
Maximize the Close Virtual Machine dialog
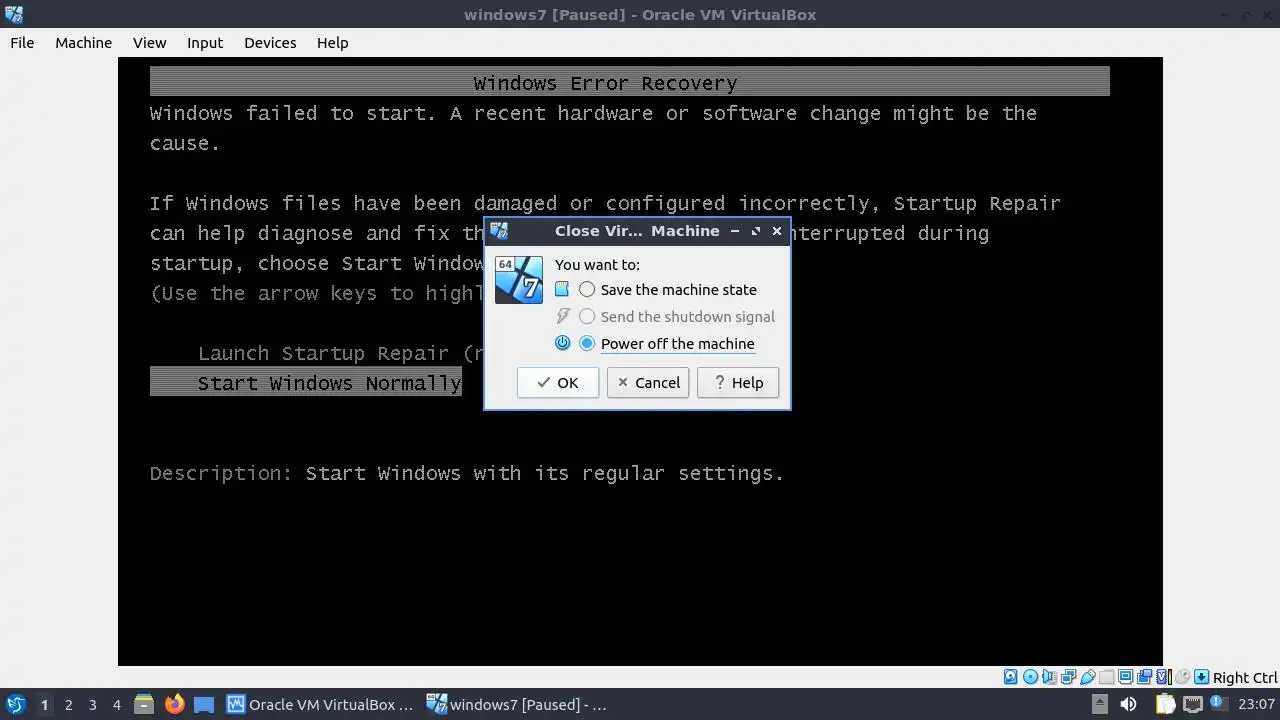click(x=756, y=231)
